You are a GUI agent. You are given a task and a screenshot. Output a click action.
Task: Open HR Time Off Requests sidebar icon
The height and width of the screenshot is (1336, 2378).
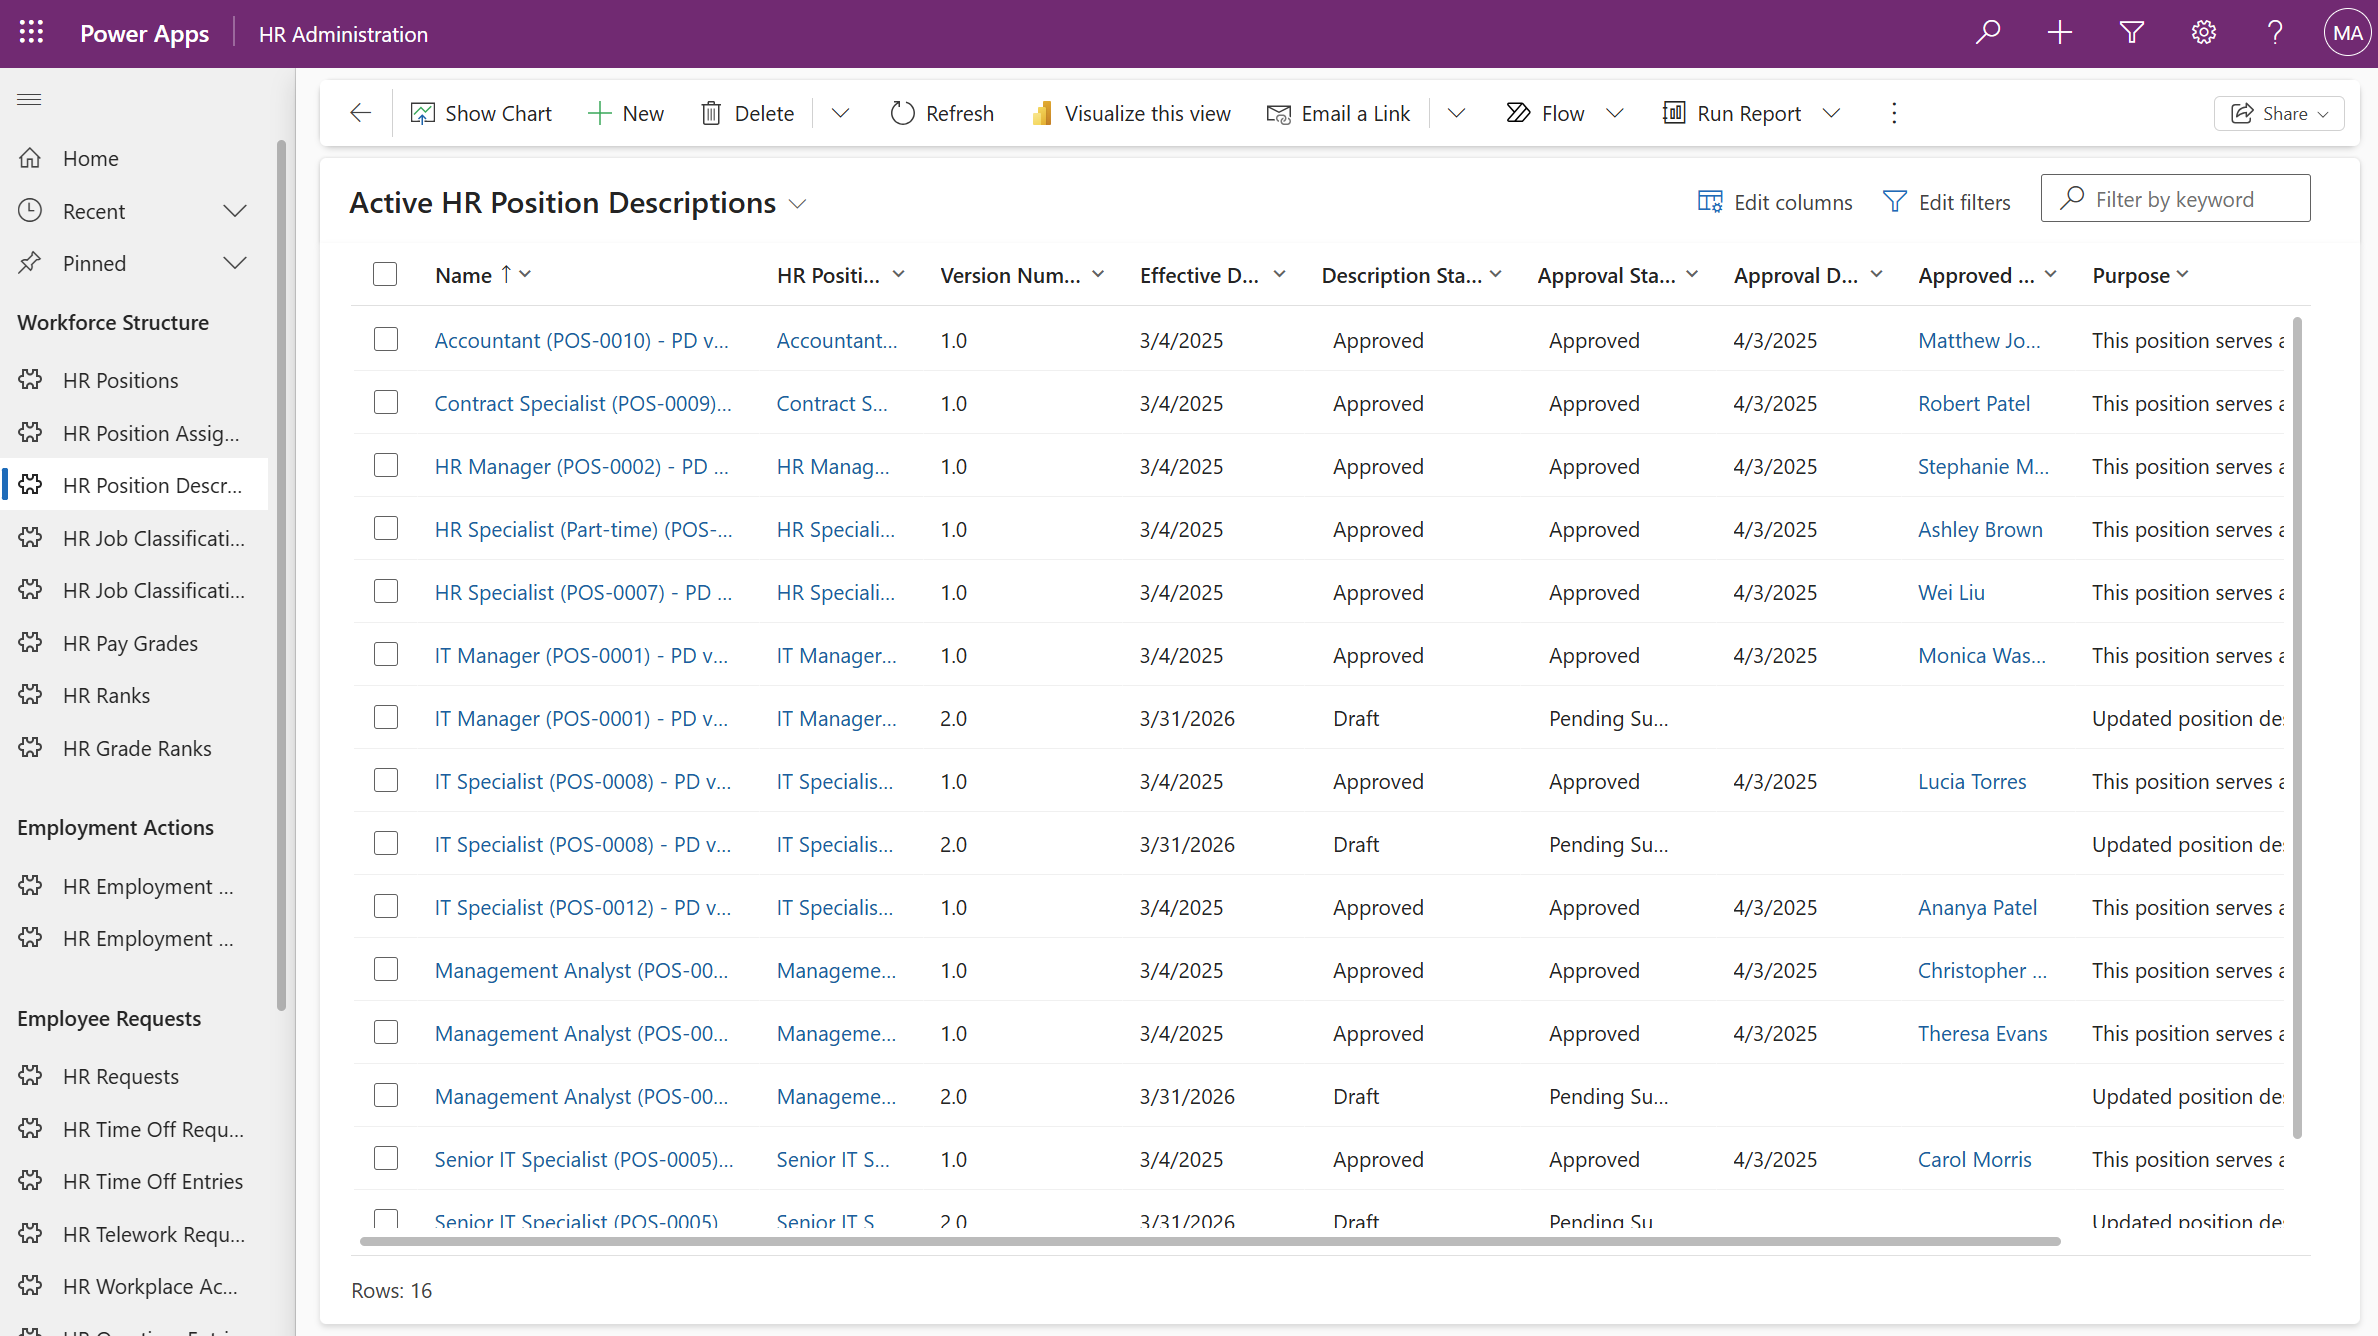click(x=31, y=1129)
